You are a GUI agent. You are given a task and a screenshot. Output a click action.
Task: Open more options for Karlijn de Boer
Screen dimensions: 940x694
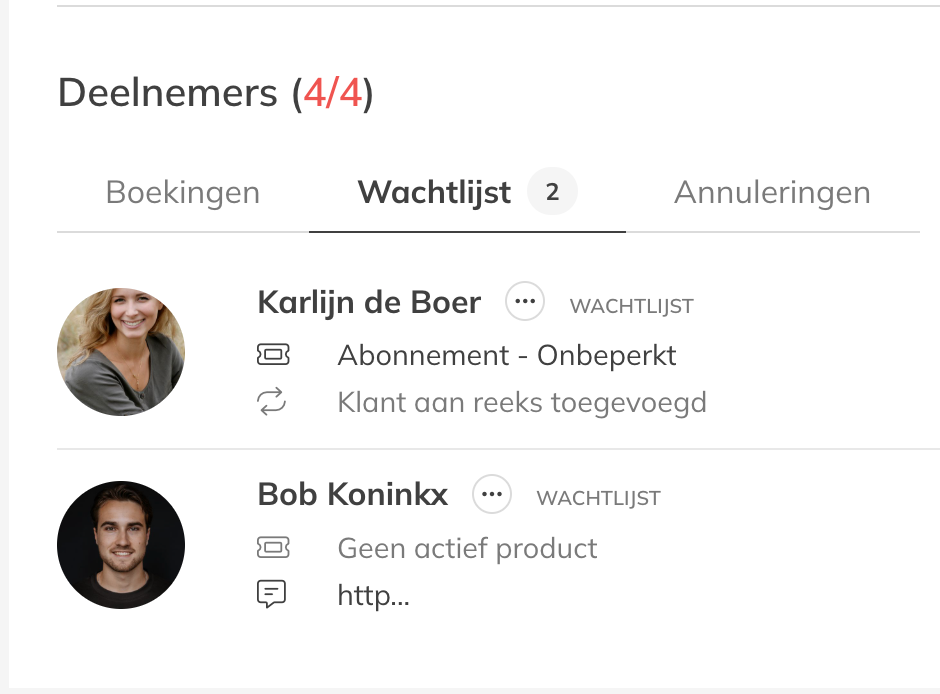coord(525,301)
